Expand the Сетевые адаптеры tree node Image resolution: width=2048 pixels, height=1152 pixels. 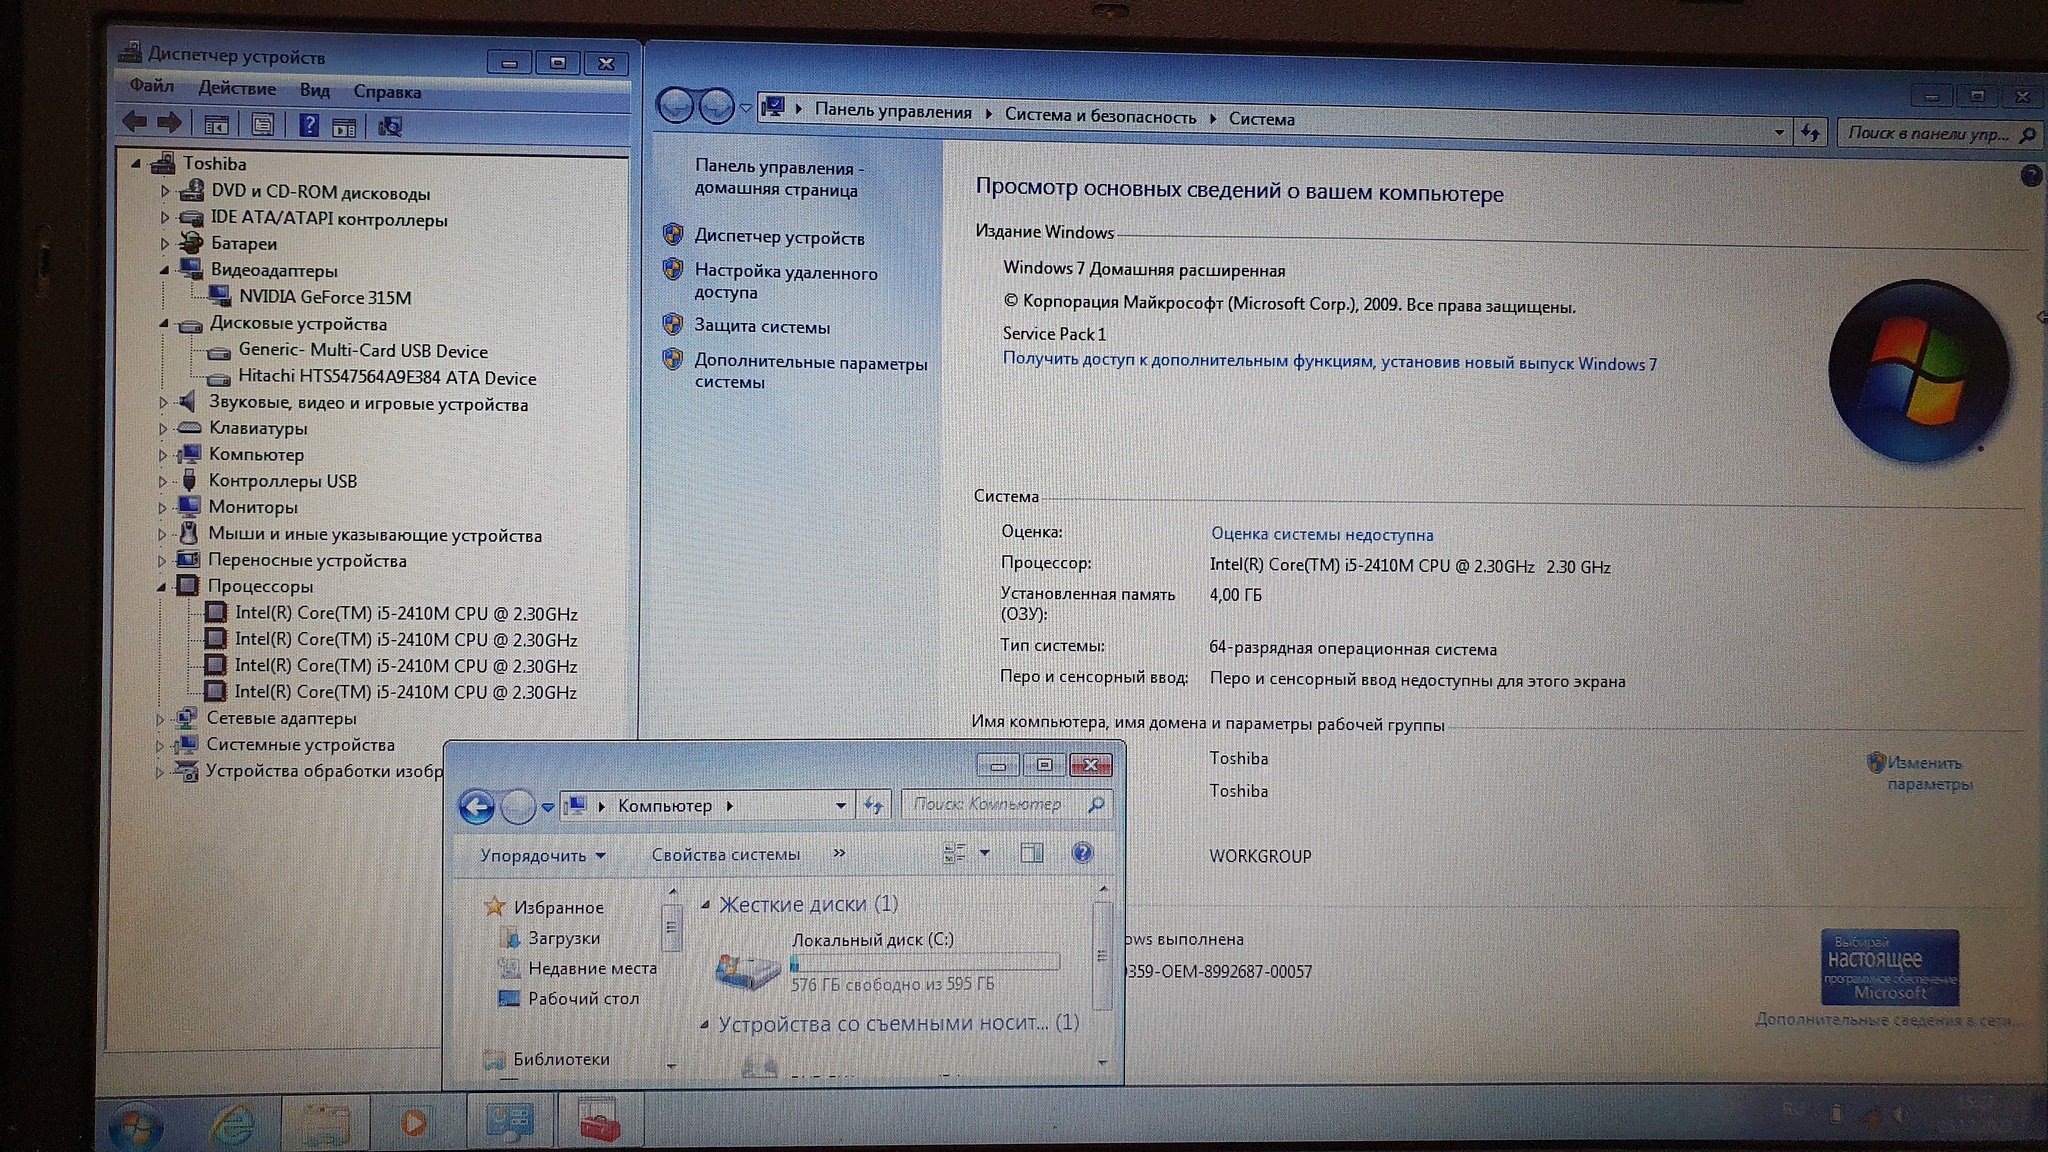click(x=160, y=718)
